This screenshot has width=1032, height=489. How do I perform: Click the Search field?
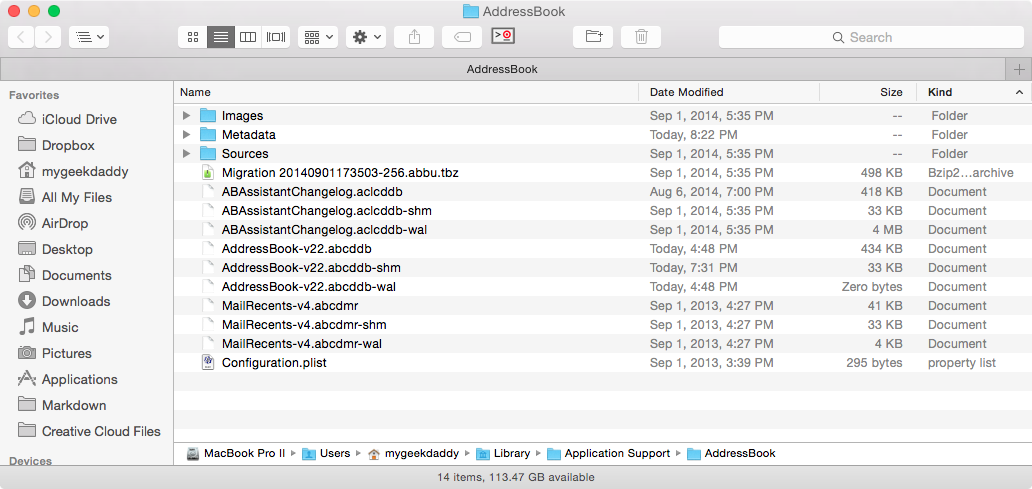coord(871,37)
